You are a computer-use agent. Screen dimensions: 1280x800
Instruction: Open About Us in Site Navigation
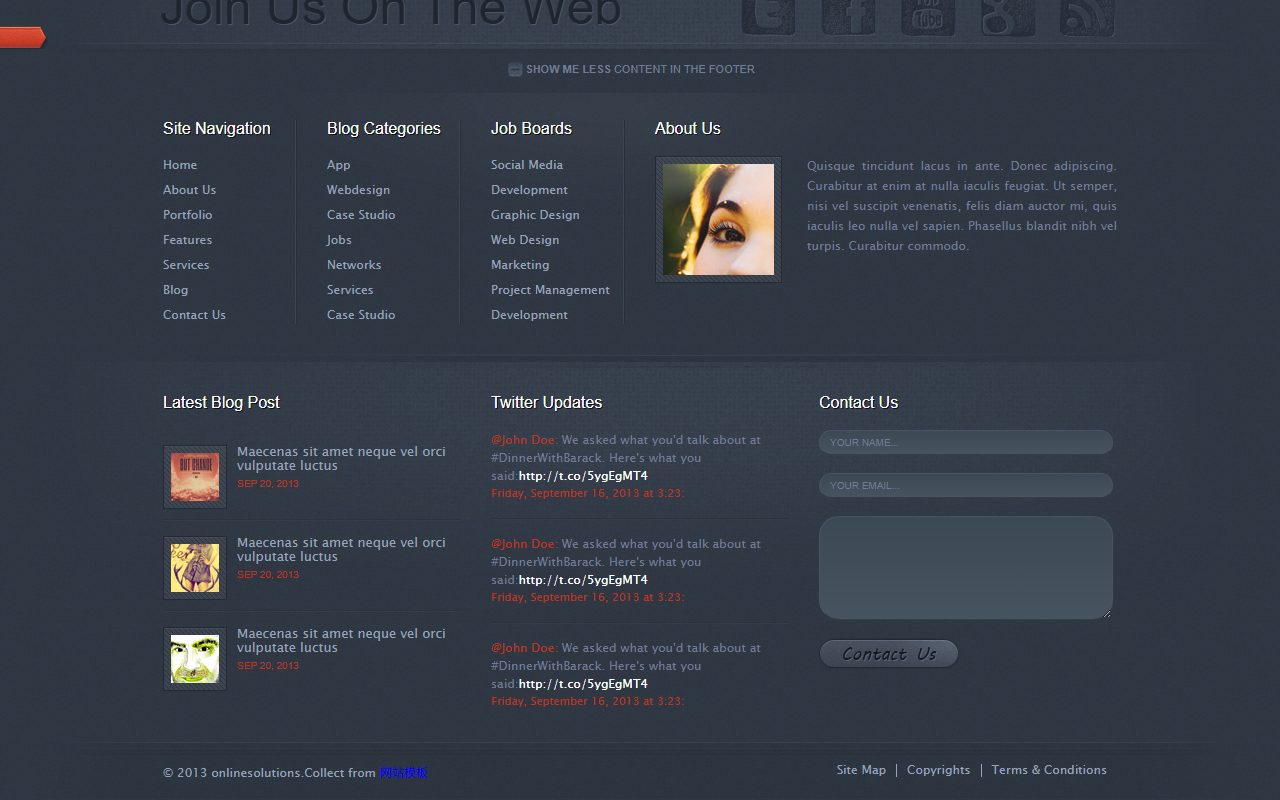[189, 190]
